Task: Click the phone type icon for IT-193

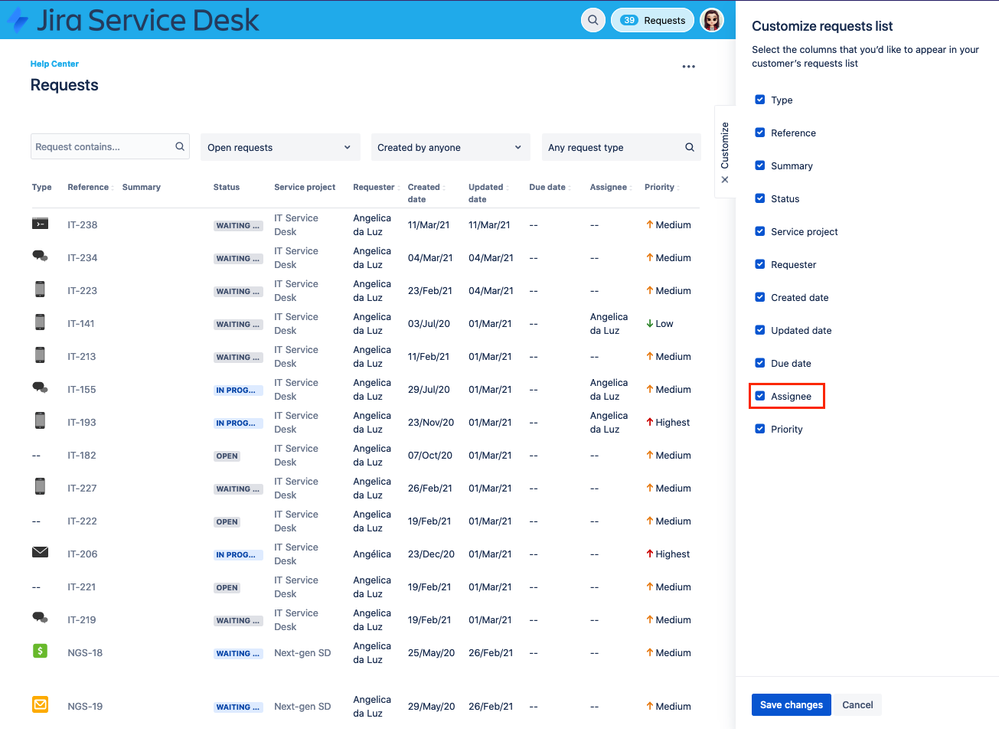Action: click(40, 421)
